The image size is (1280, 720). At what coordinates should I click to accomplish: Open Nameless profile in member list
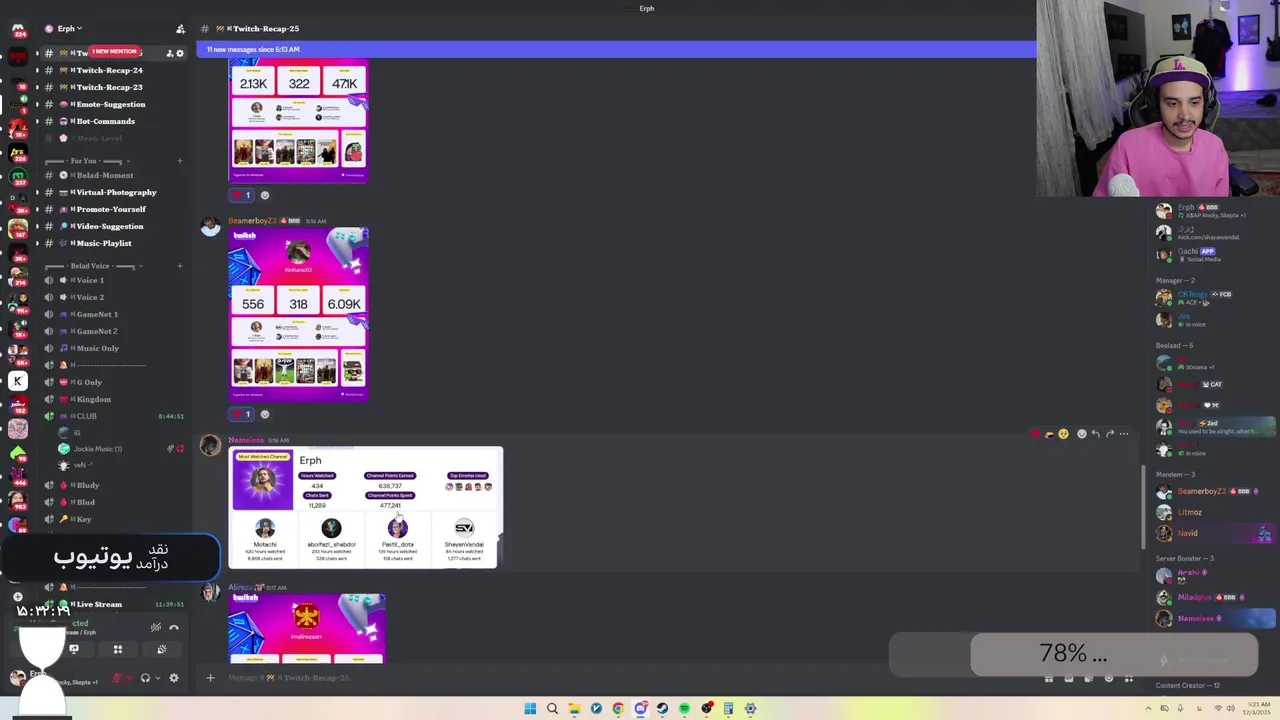(1215, 618)
